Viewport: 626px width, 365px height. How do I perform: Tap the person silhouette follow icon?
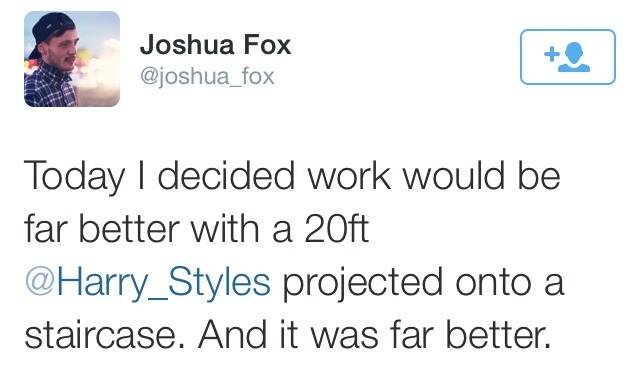tap(574, 57)
